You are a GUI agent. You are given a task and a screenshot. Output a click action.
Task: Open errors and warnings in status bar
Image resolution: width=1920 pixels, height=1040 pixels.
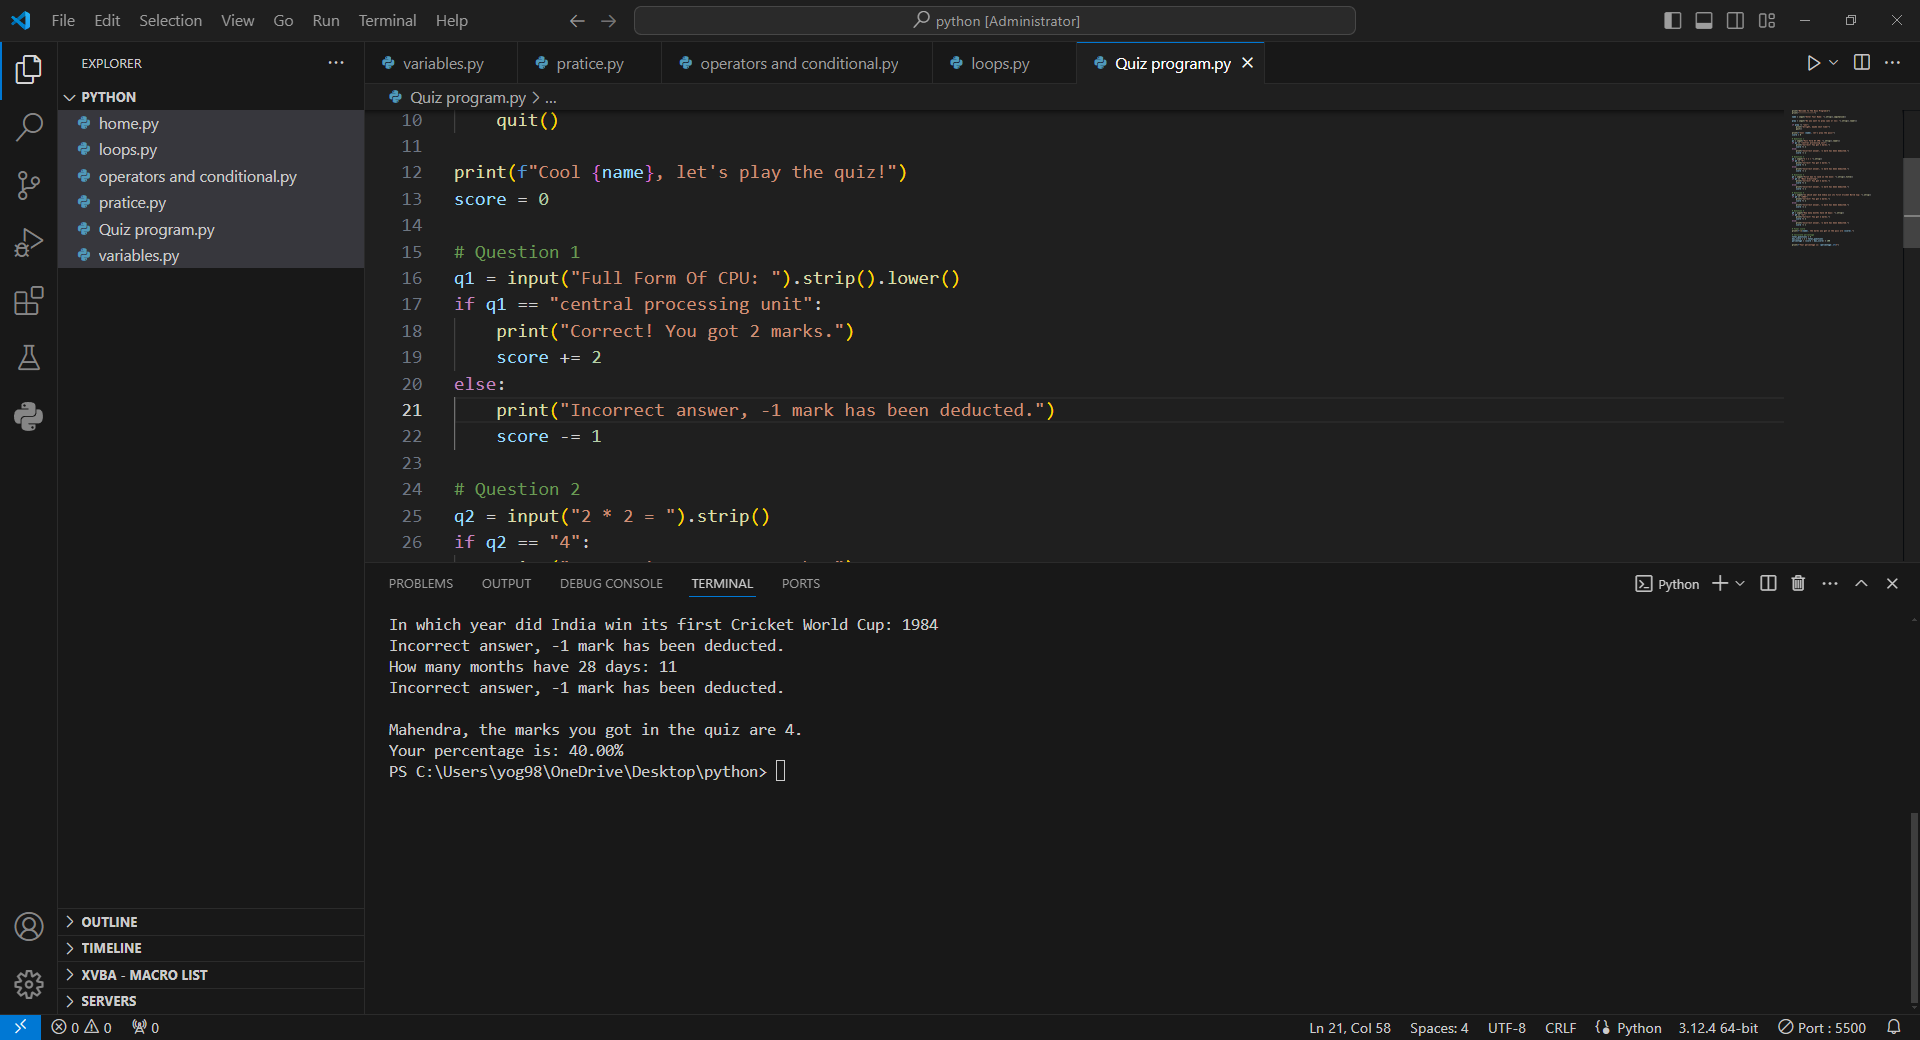pos(82,1027)
